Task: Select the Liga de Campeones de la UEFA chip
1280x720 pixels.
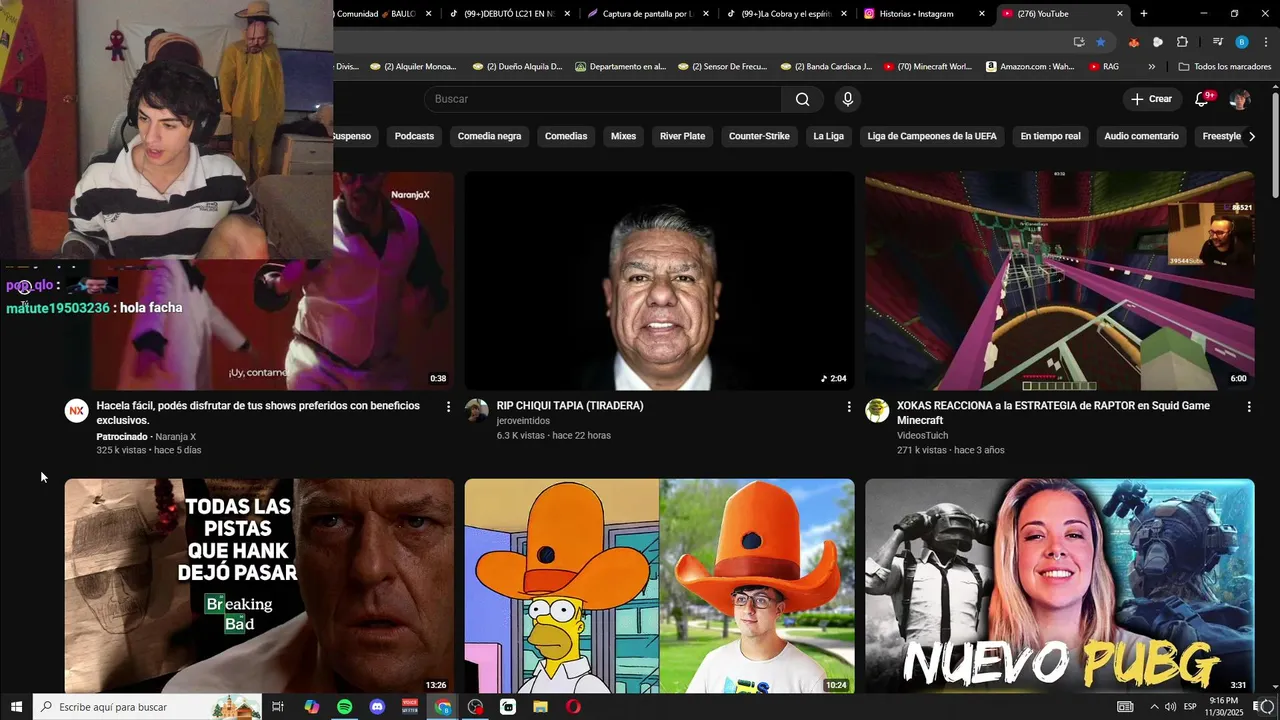Action: [x=932, y=136]
